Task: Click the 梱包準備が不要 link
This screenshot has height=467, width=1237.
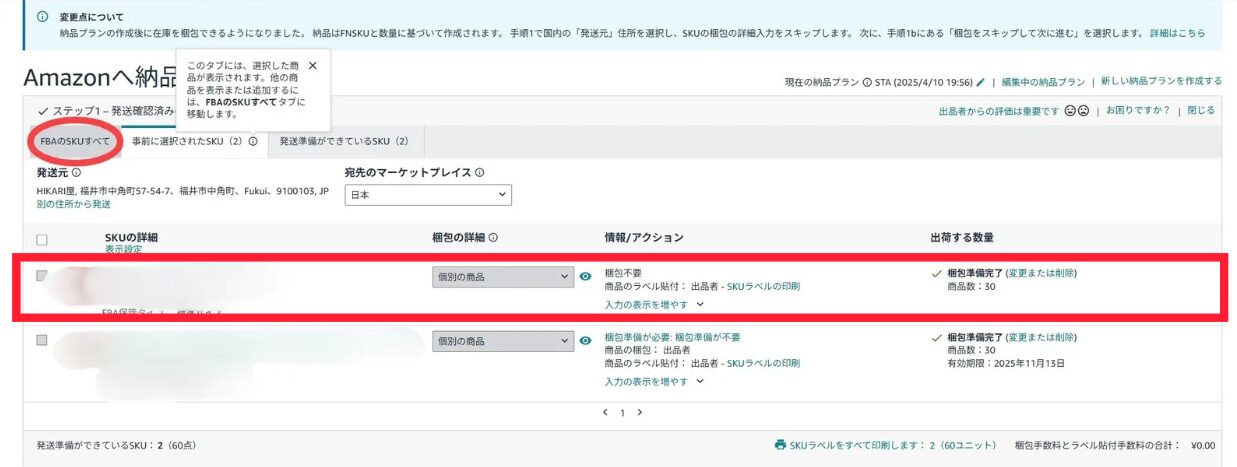Action: [708, 338]
